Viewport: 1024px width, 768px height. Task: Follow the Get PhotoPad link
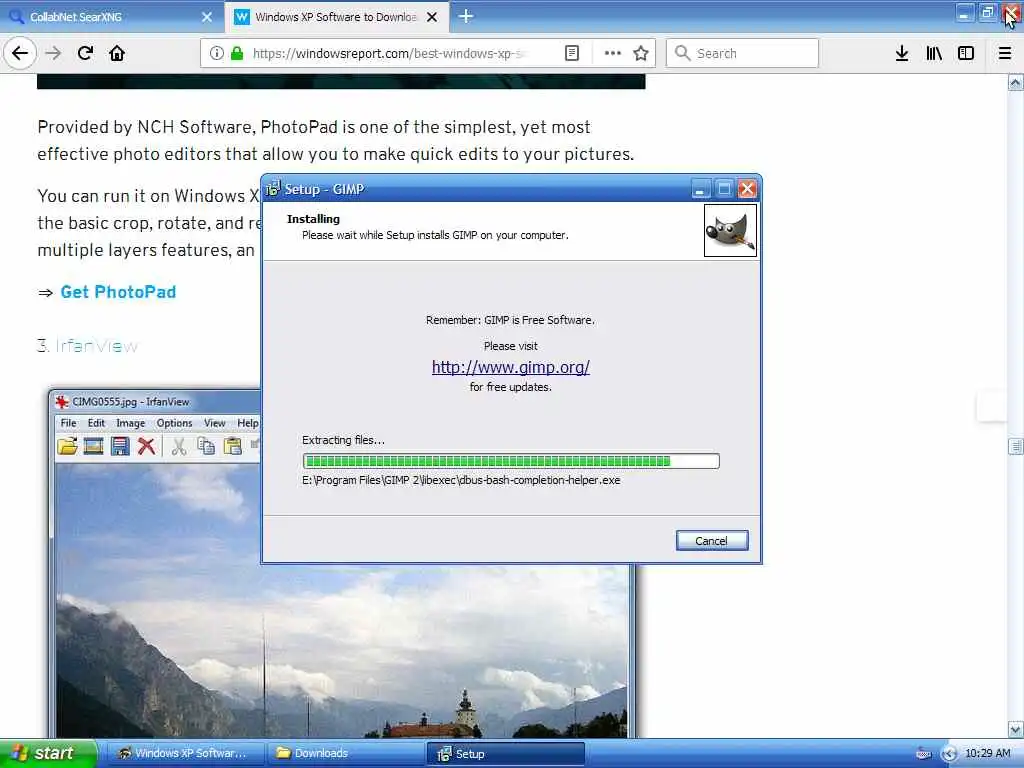click(x=118, y=292)
